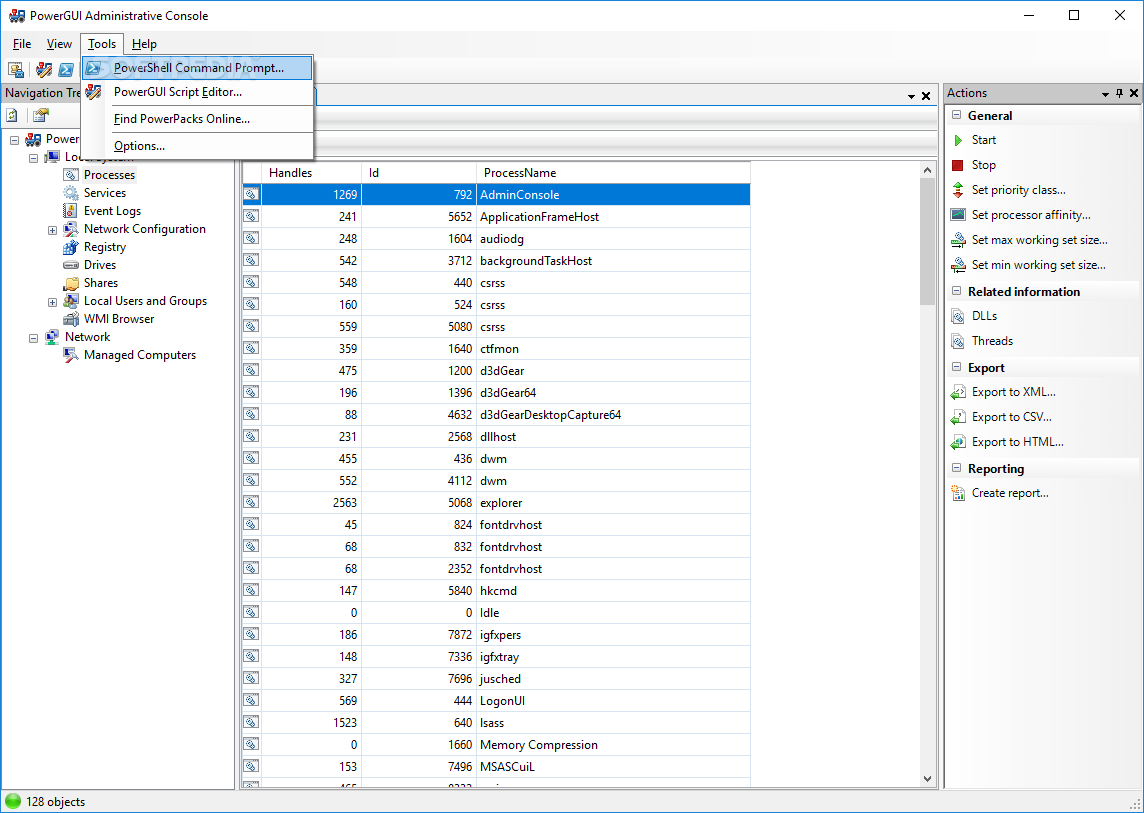
Task: Collapse the Local System tree node
Action: tap(33, 157)
